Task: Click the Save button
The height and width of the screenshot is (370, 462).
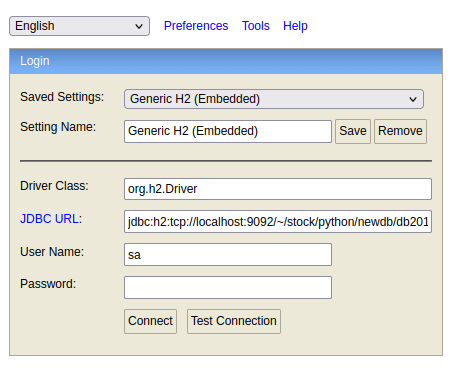Action: click(353, 131)
